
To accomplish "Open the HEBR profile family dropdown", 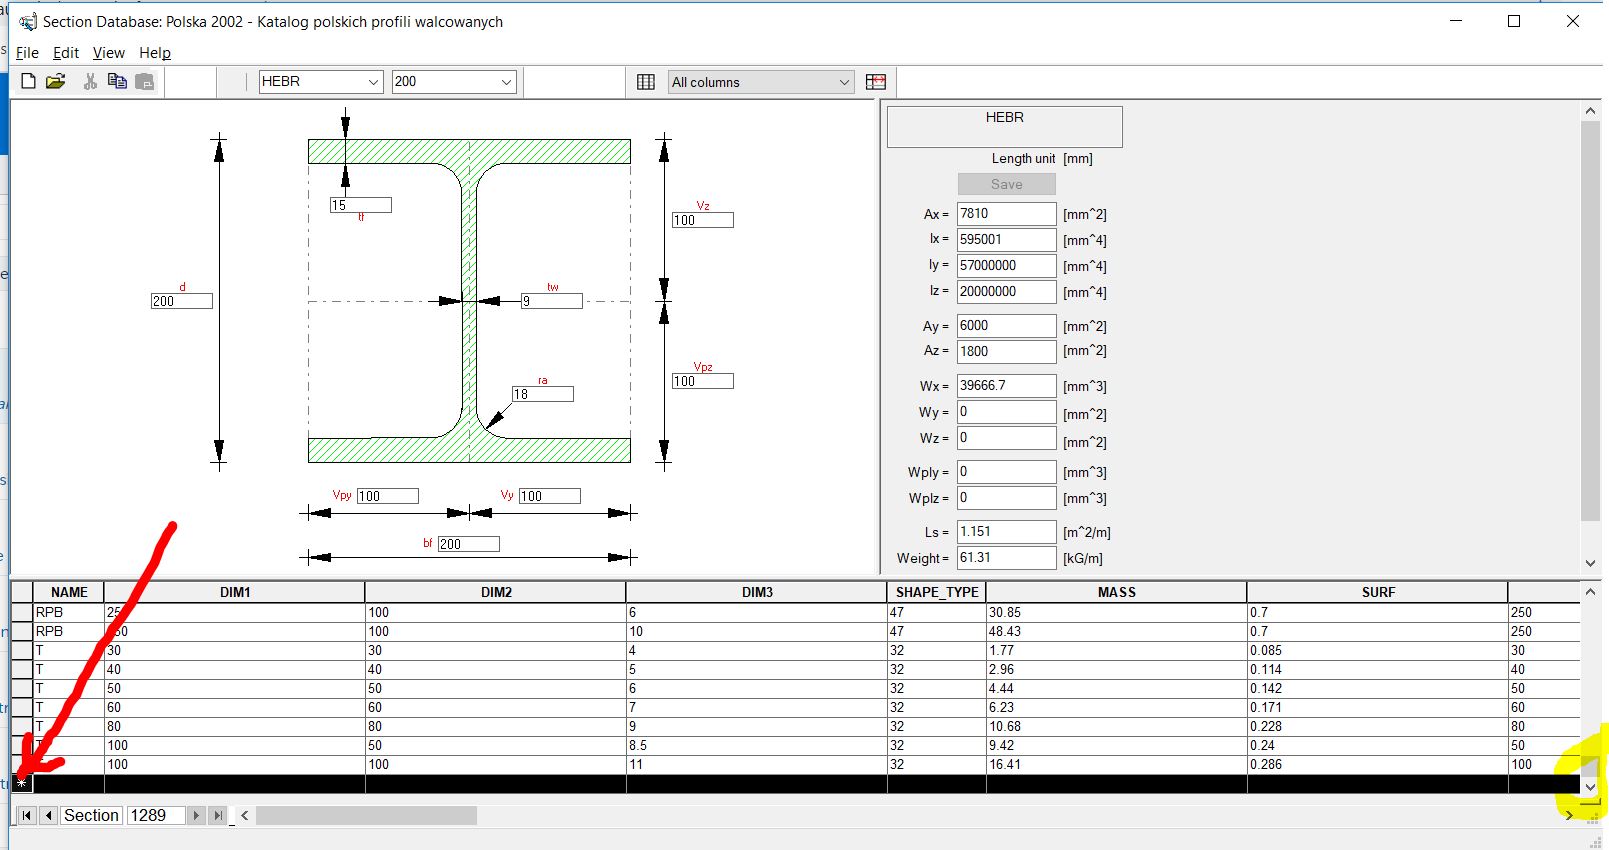I will click(373, 82).
